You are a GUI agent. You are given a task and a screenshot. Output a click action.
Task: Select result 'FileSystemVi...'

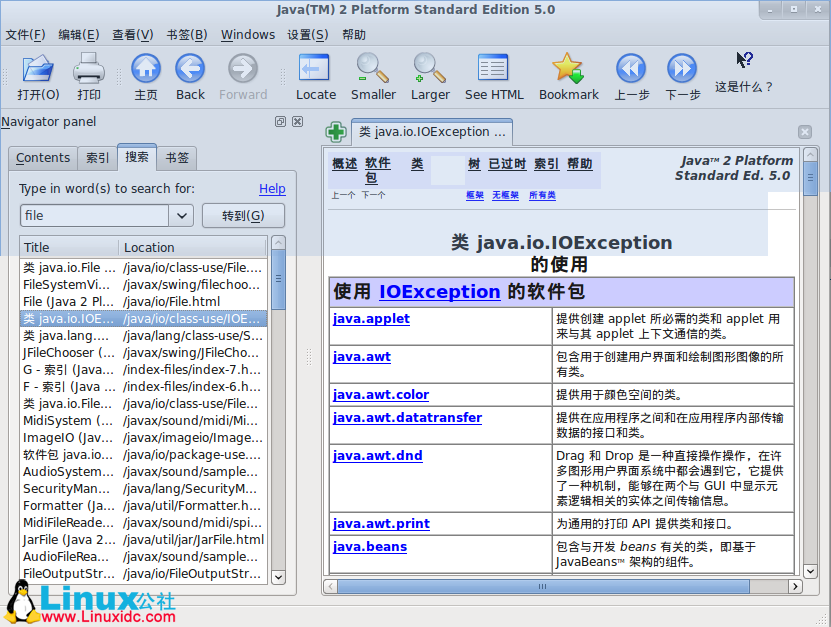[143, 285]
